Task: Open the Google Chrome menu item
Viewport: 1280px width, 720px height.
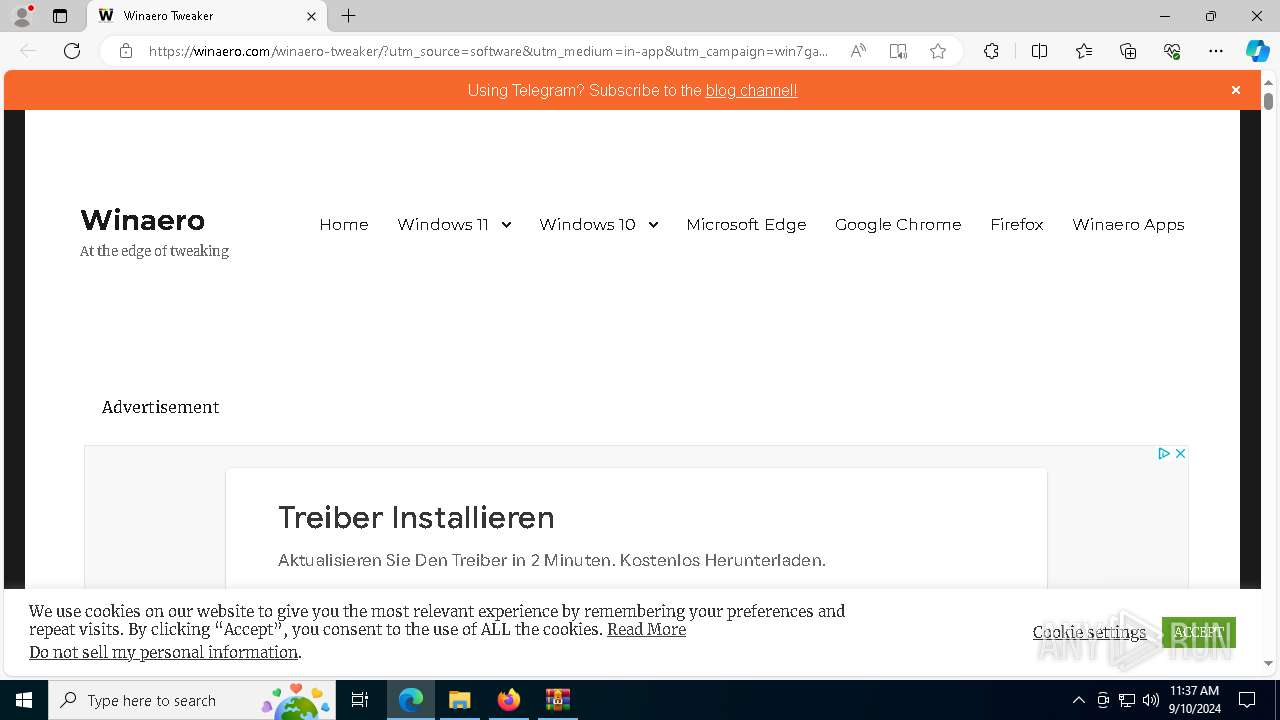Action: 898,224
